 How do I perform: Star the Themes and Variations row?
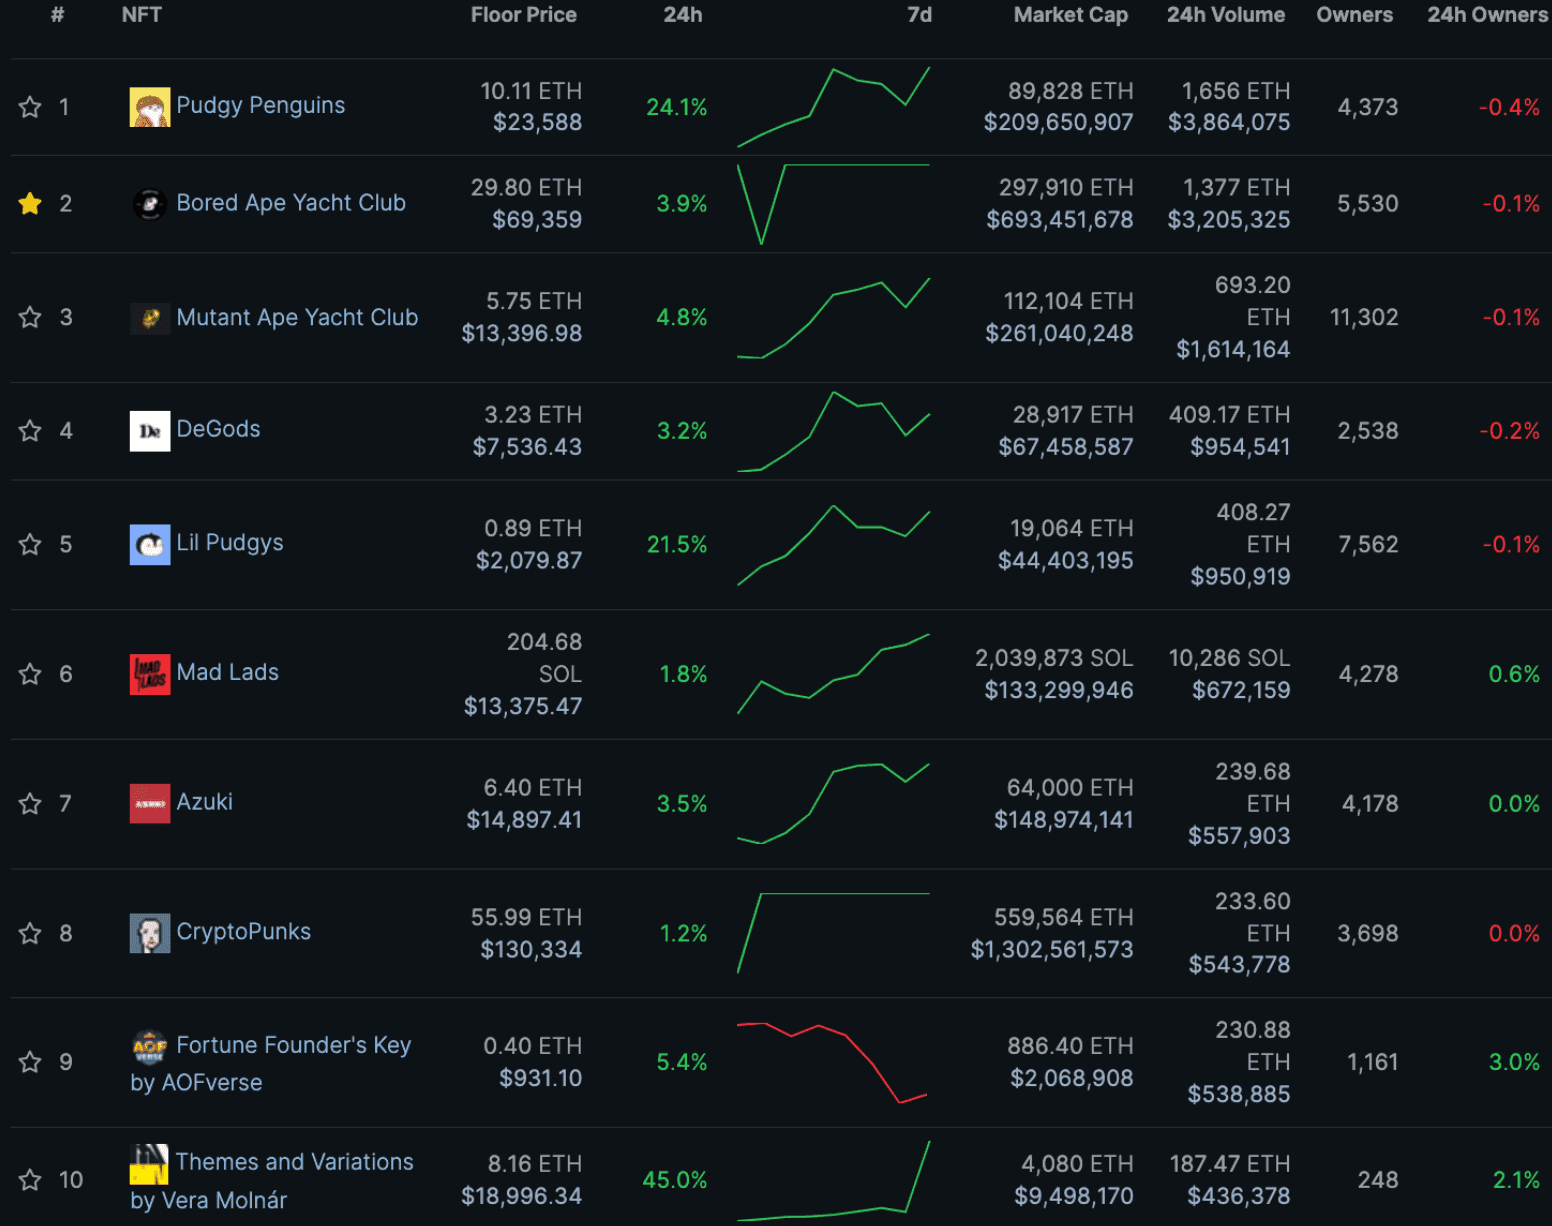pos(30,1180)
